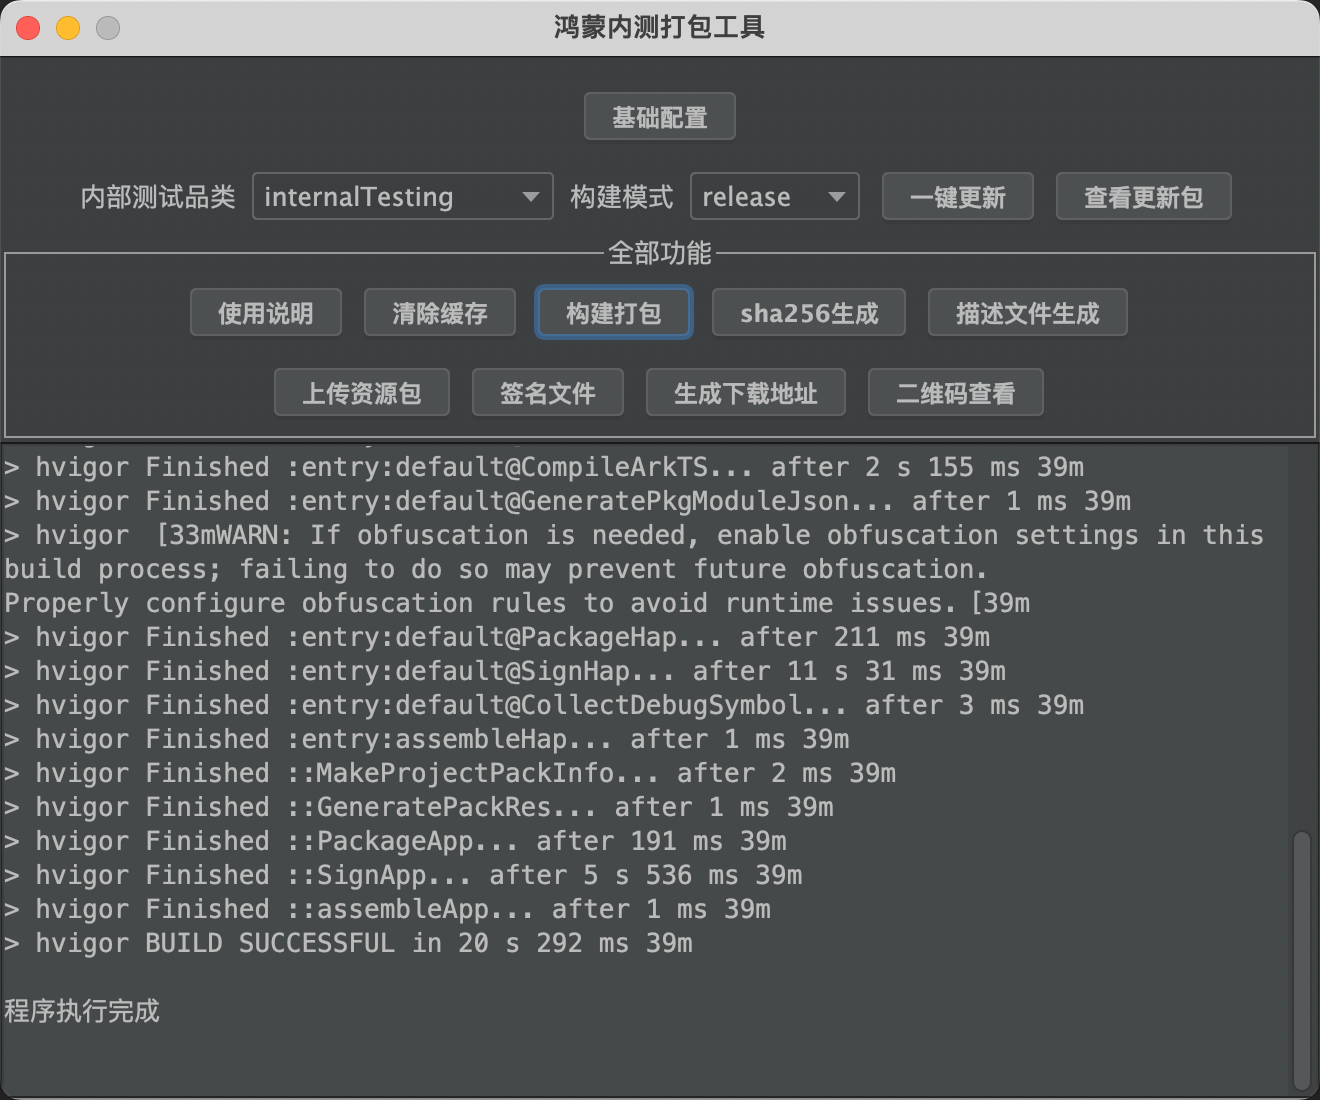This screenshot has height=1100, width=1320.
Task: Click the CollectDebugSymbol log line
Action: tap(544, 705)
